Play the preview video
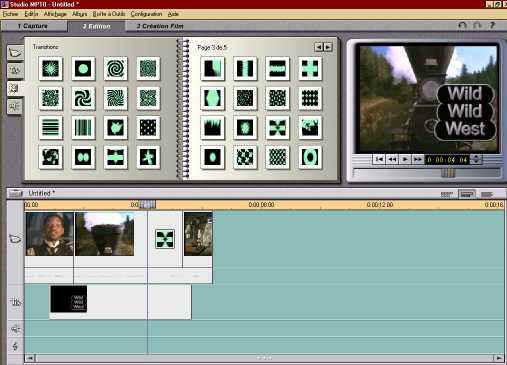The width and height of the screenshot is (507, 365). [405, 160]
